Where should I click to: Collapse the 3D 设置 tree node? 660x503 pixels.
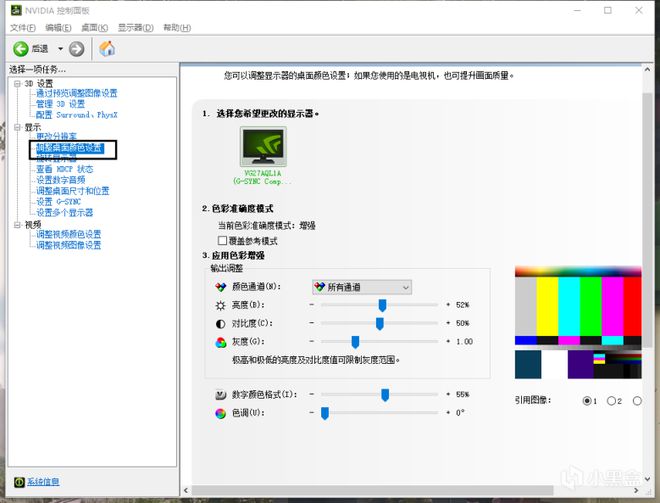pyautogui.click(x=17, y=83)
